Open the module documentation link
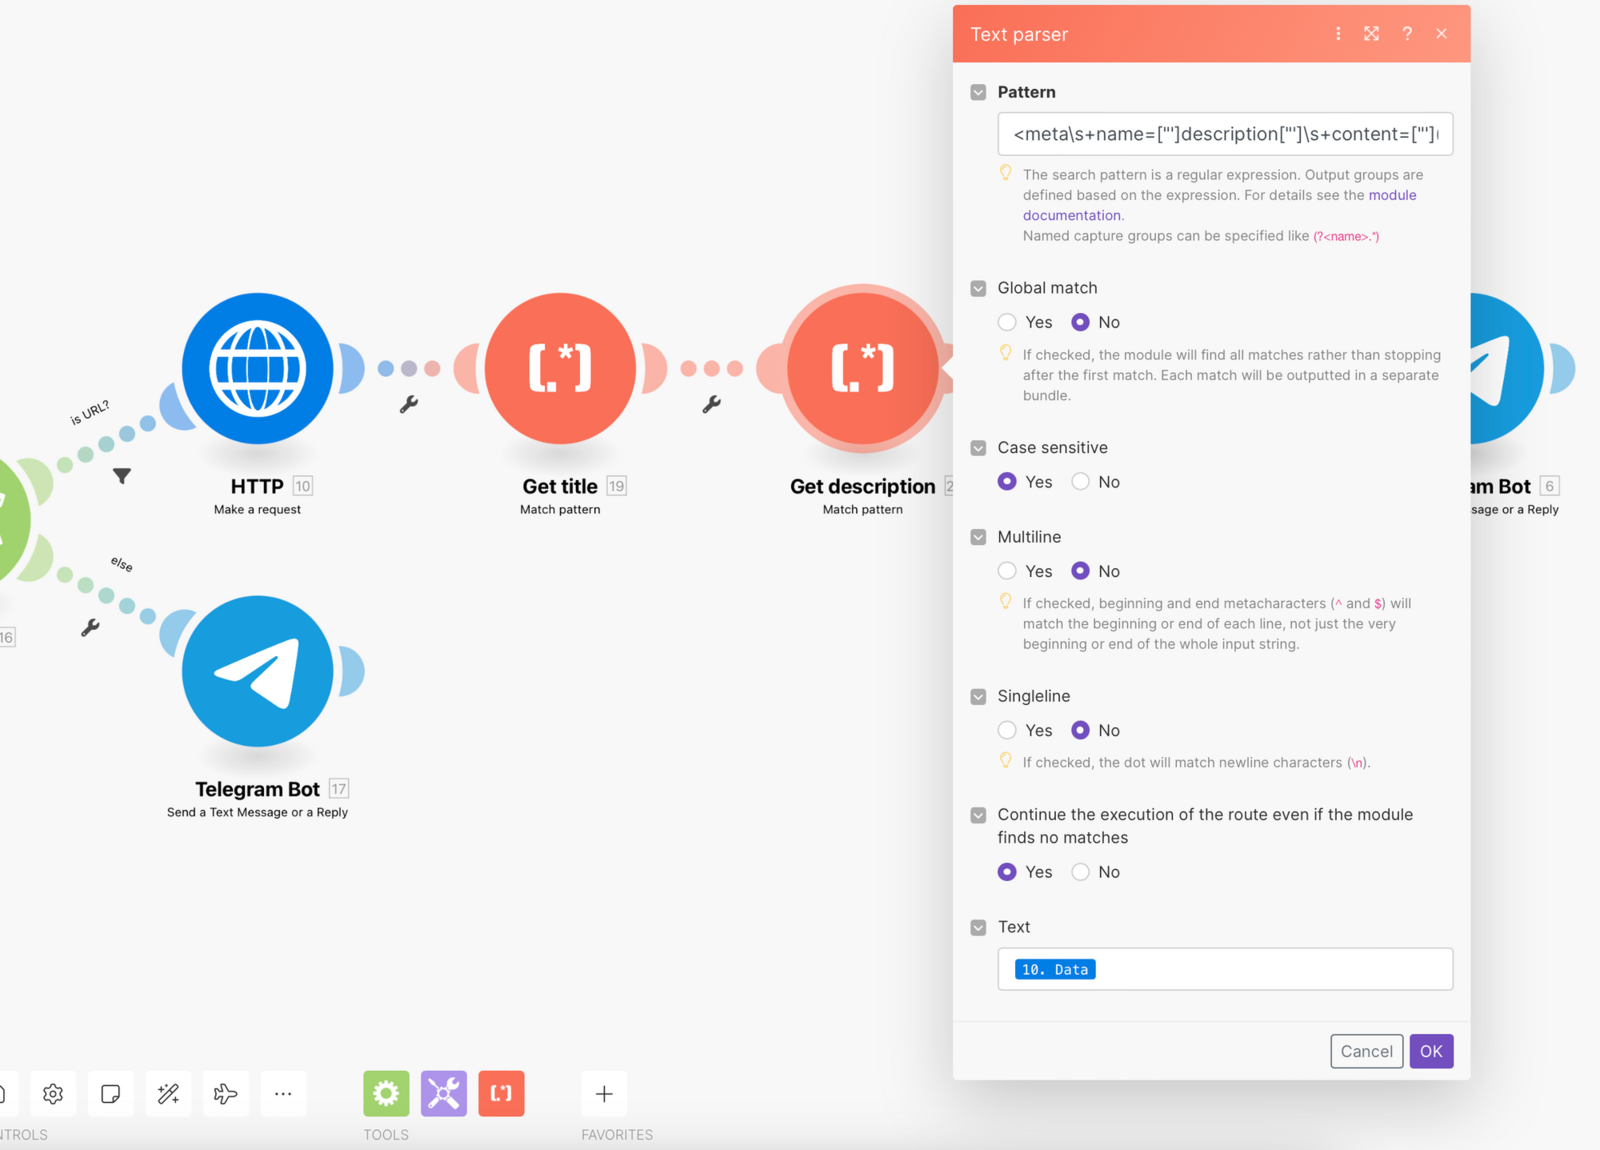 tap(1392, 195)
